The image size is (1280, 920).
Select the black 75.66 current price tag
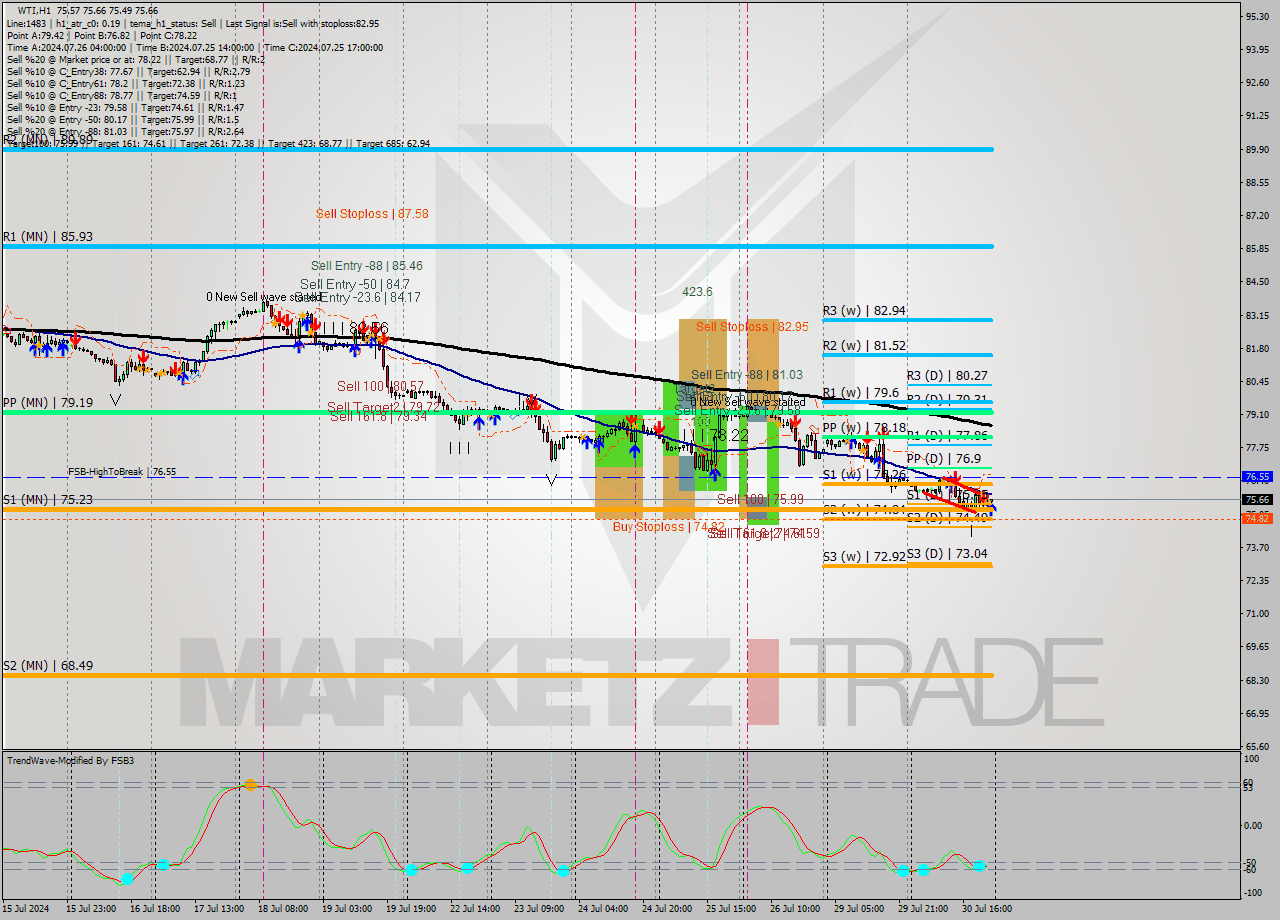coord(1256,499)
